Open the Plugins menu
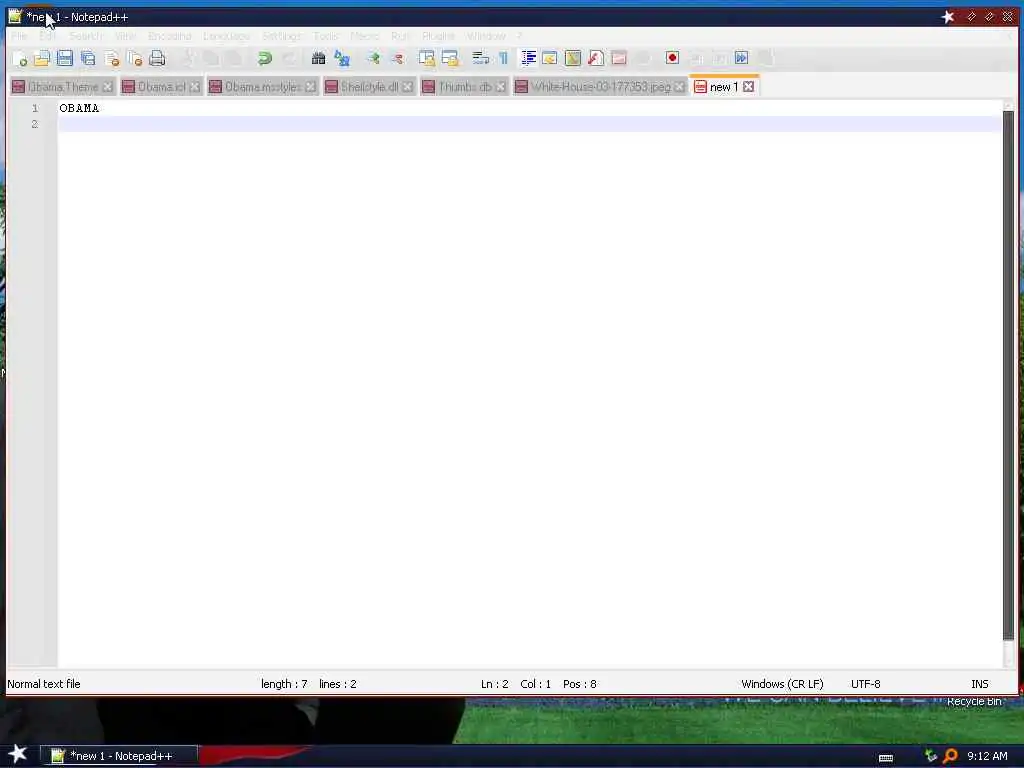Screen dimensions: 1024x768 438,36
